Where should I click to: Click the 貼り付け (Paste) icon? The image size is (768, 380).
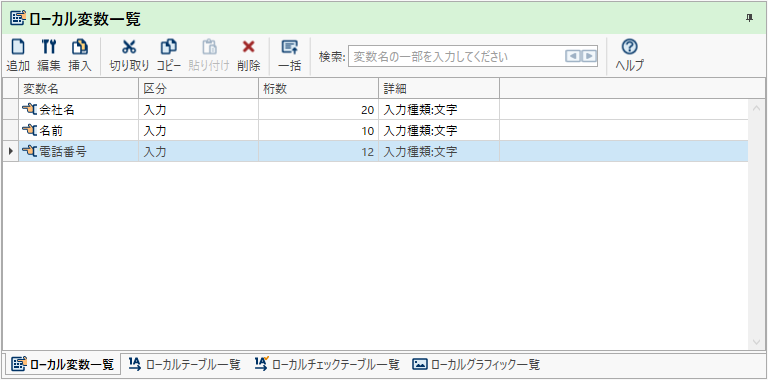209,48
